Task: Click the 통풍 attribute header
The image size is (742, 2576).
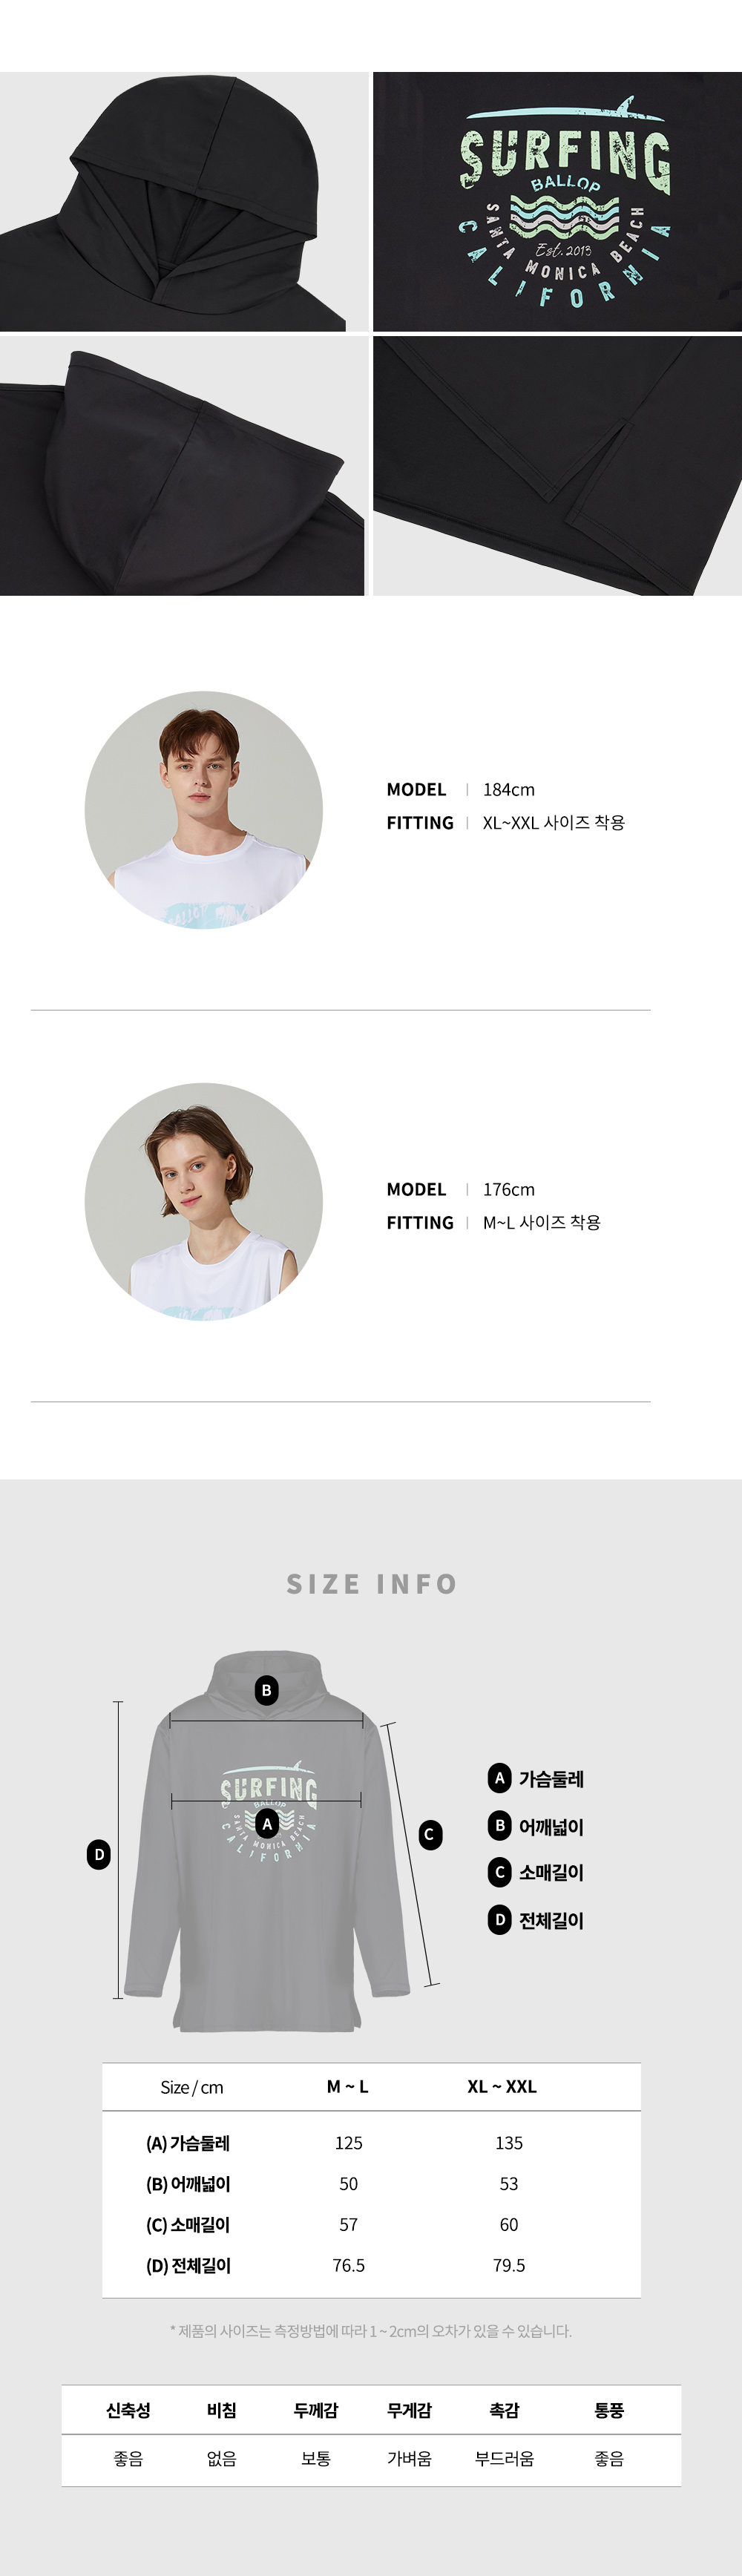Action: [609, 2411]
